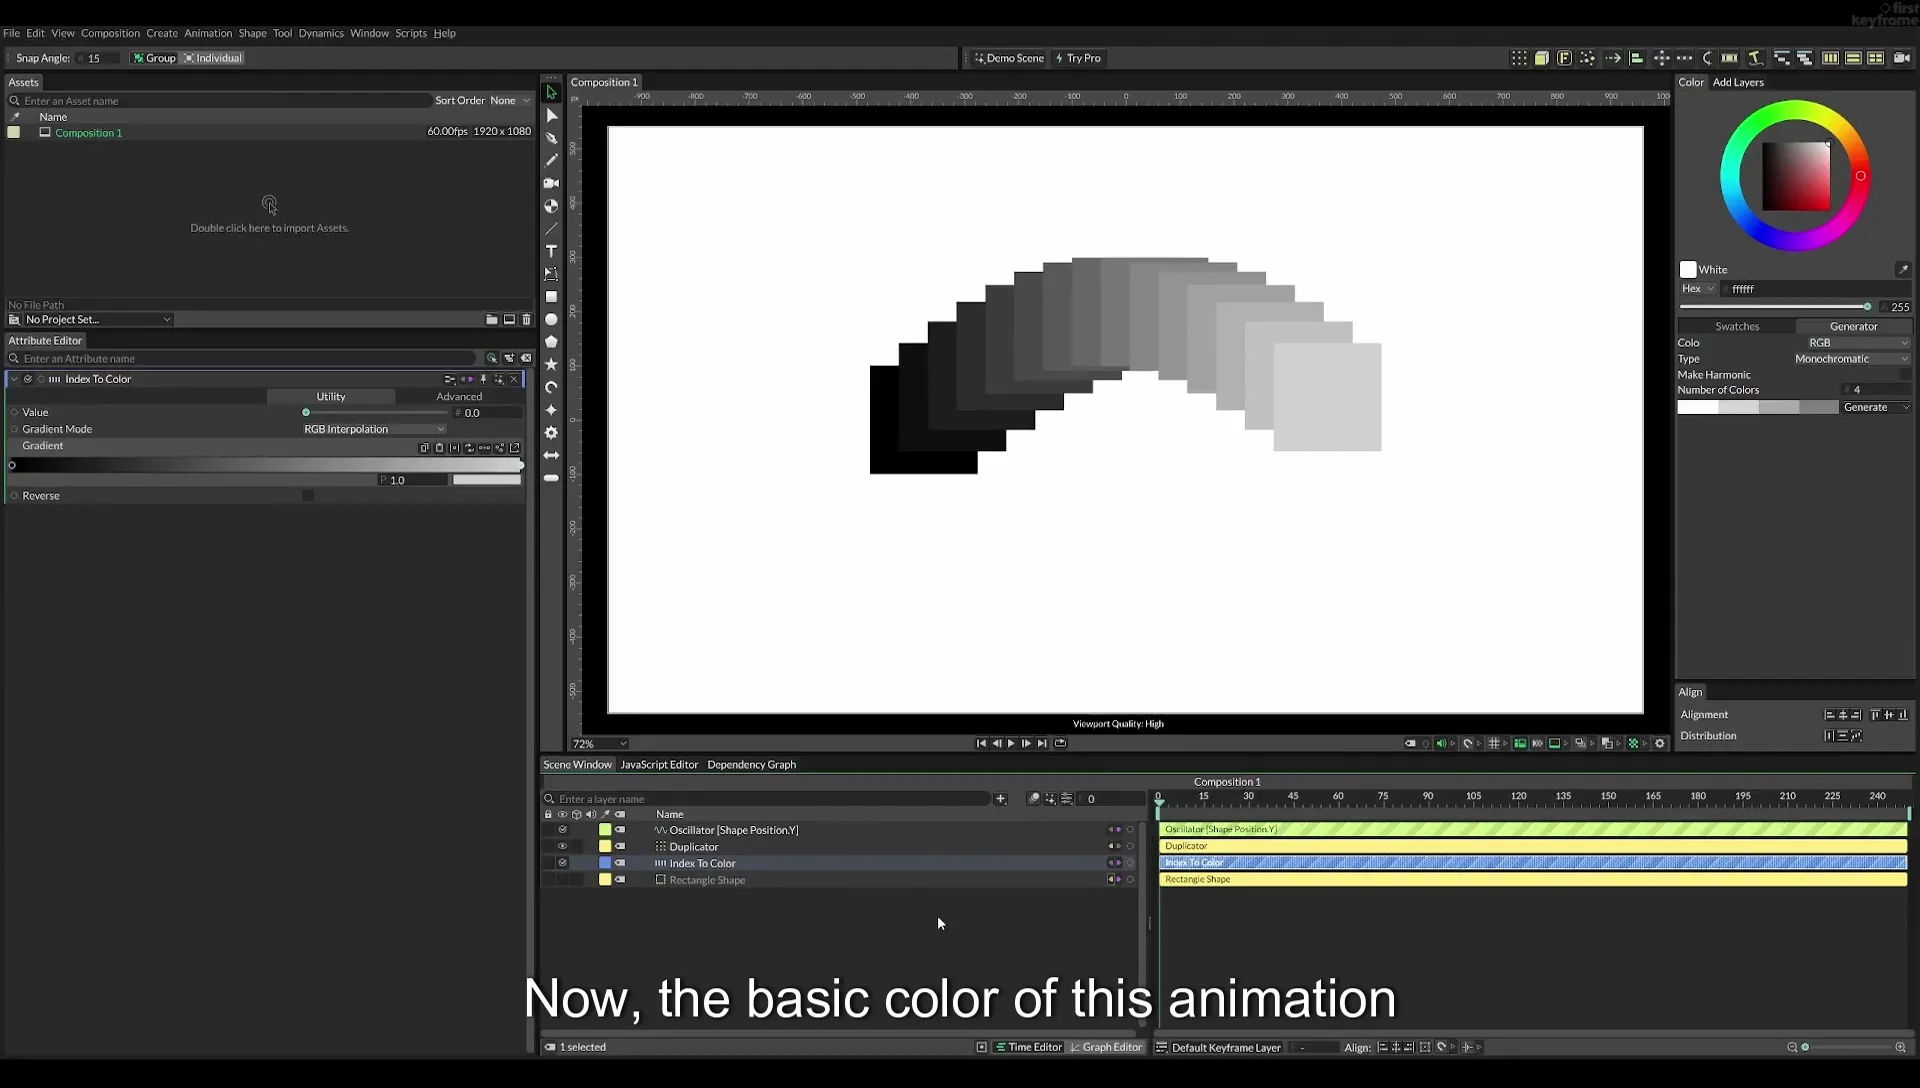Open the Animation menu

click(208, 33)
